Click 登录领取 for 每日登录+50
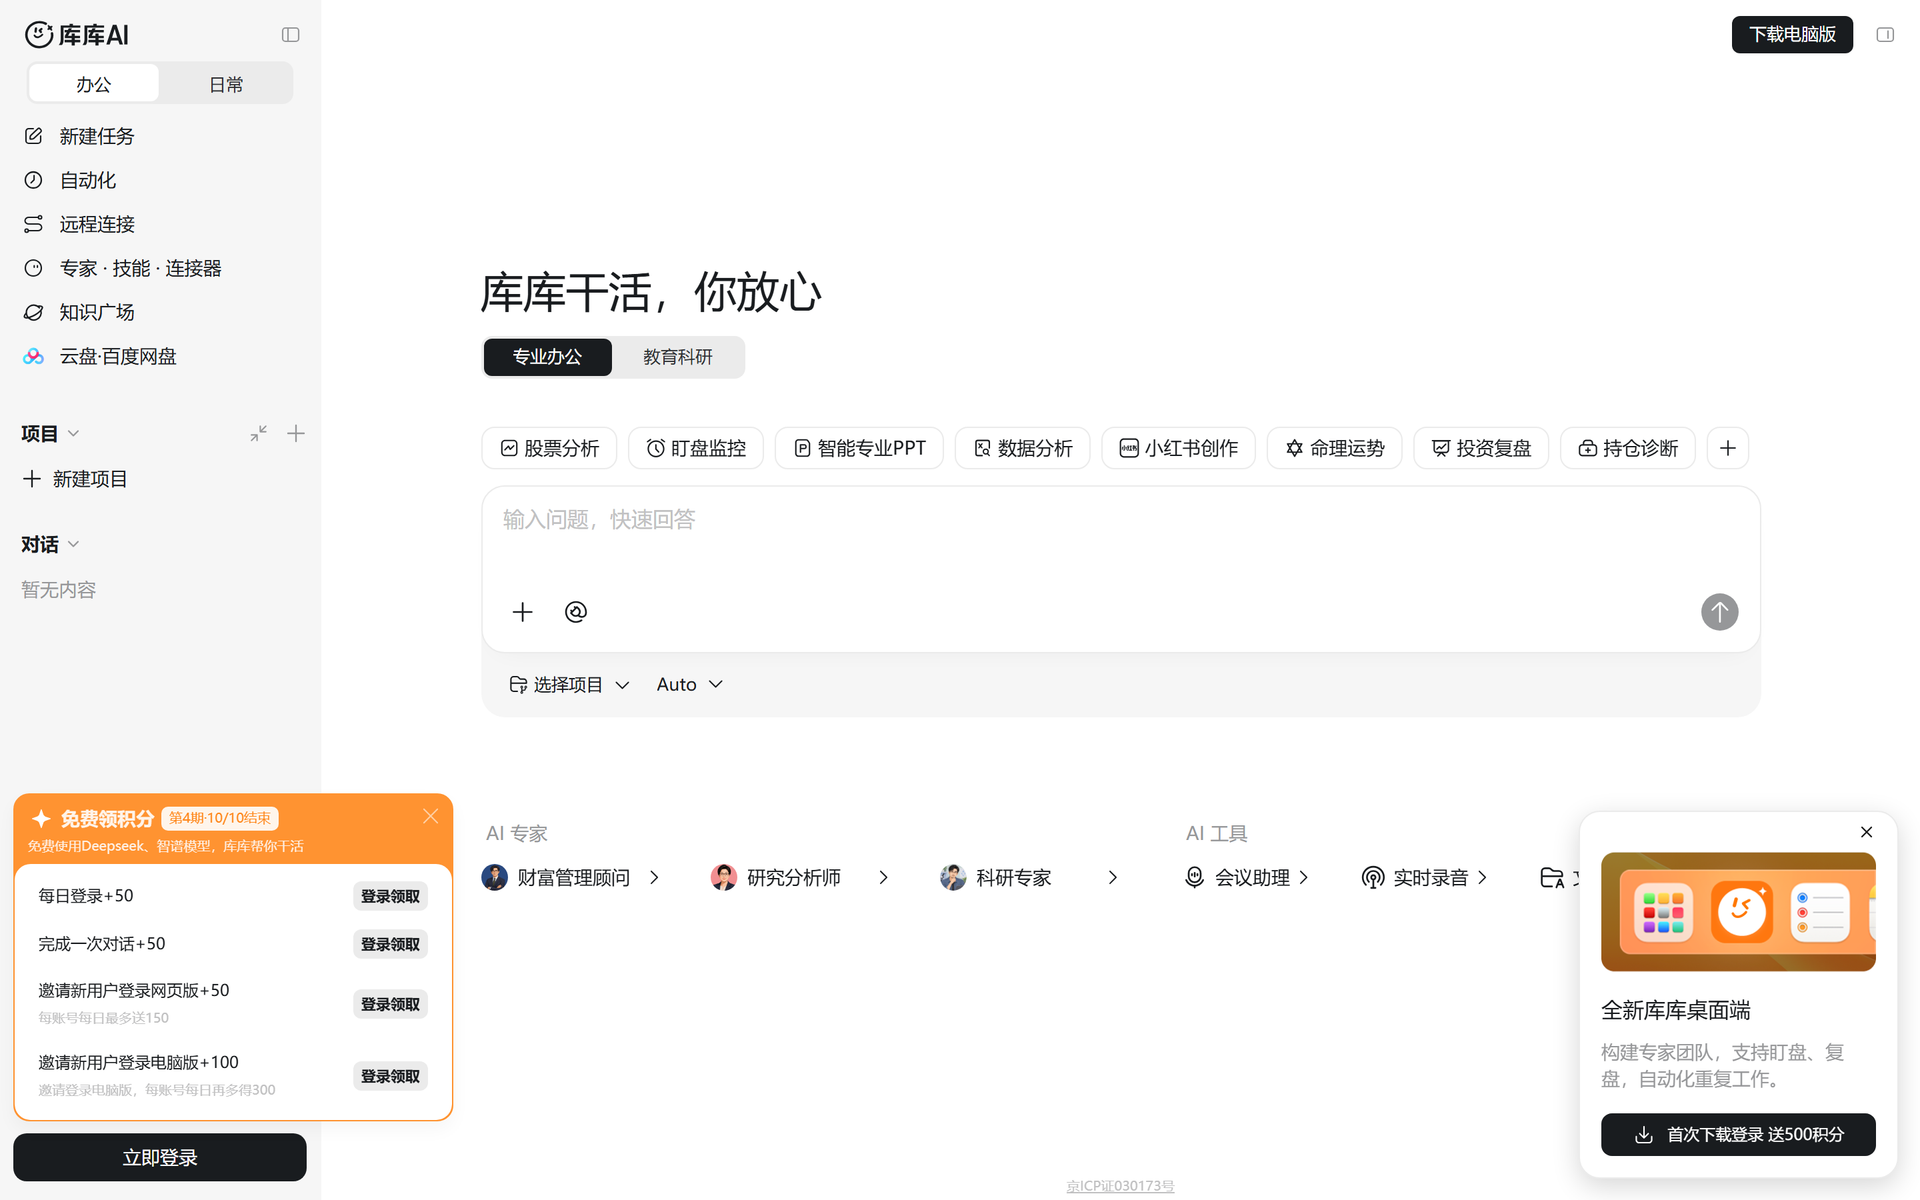The height and width of the screenshot is (1200, 1920). pos(390,896)
